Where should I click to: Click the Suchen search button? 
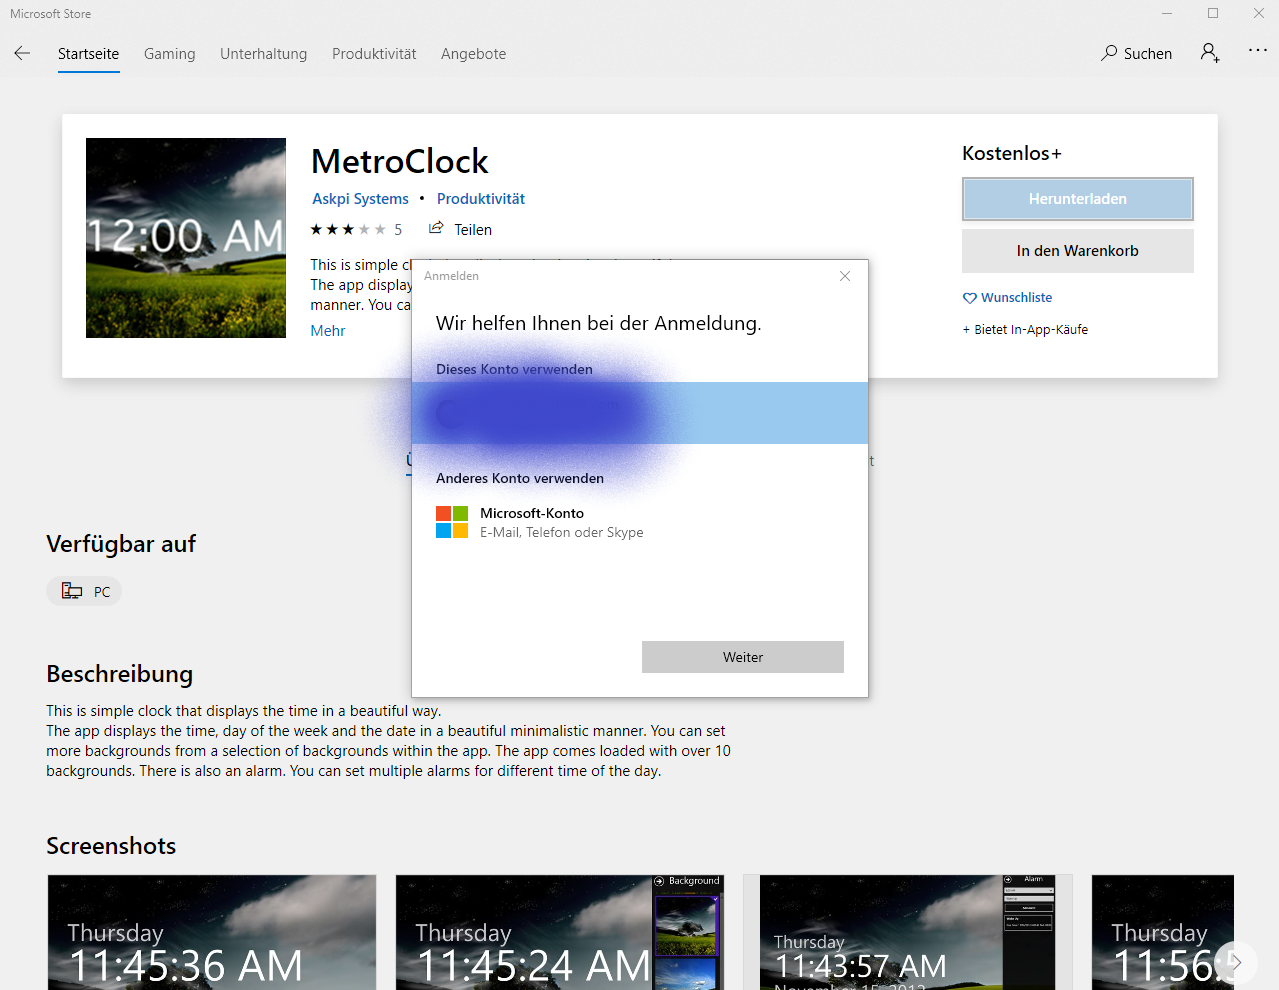[x=1137, y=53]
